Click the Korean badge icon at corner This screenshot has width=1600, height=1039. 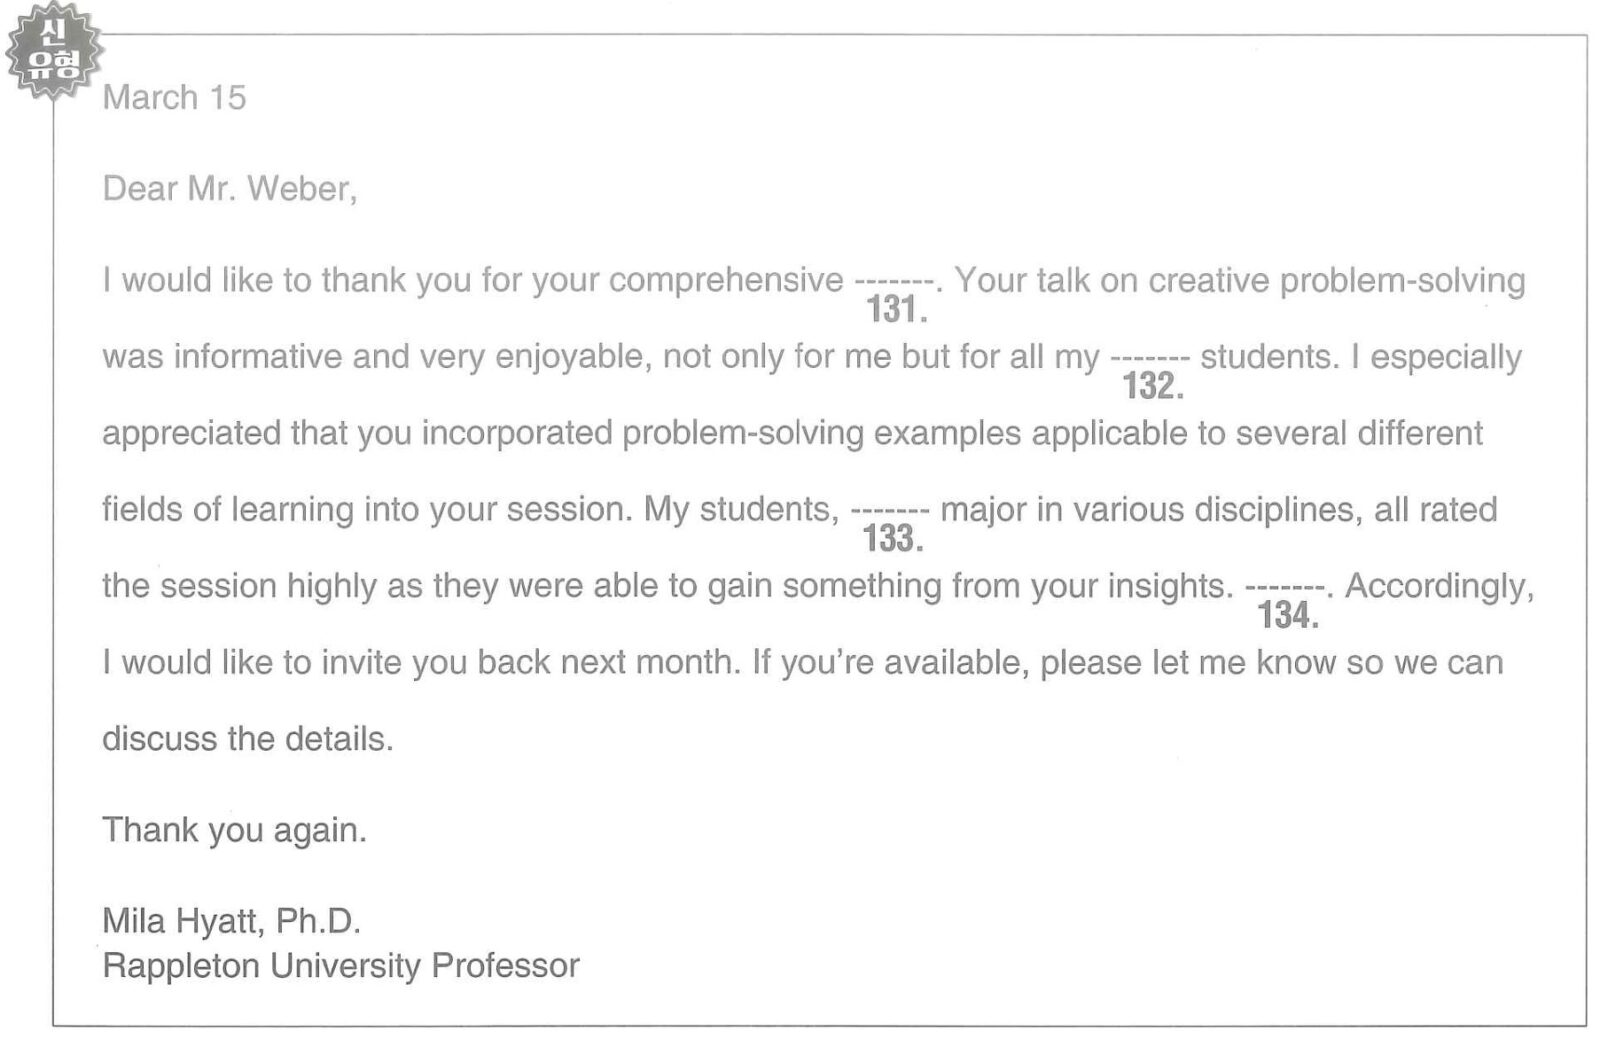(53, 50)
